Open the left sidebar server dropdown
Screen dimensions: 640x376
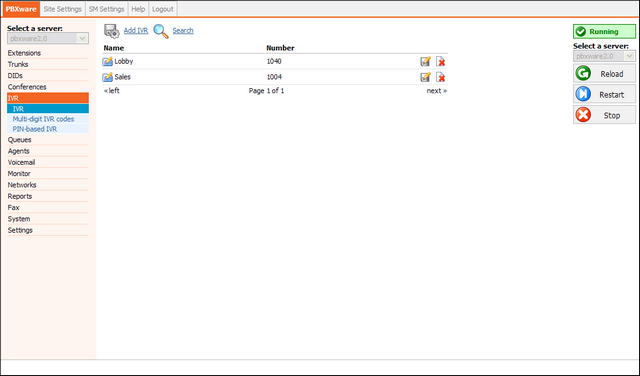[48, 38]
